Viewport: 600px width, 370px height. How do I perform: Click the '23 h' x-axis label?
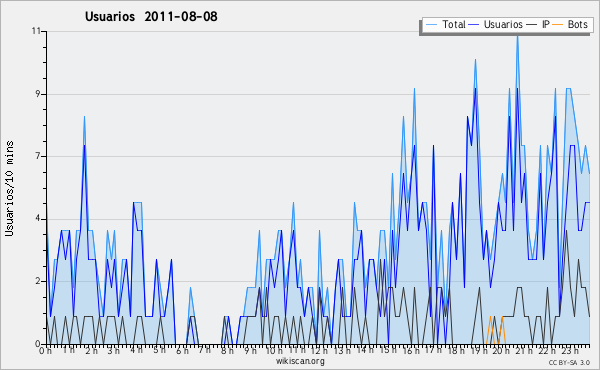pyautogui.click(x=570, y=351)
